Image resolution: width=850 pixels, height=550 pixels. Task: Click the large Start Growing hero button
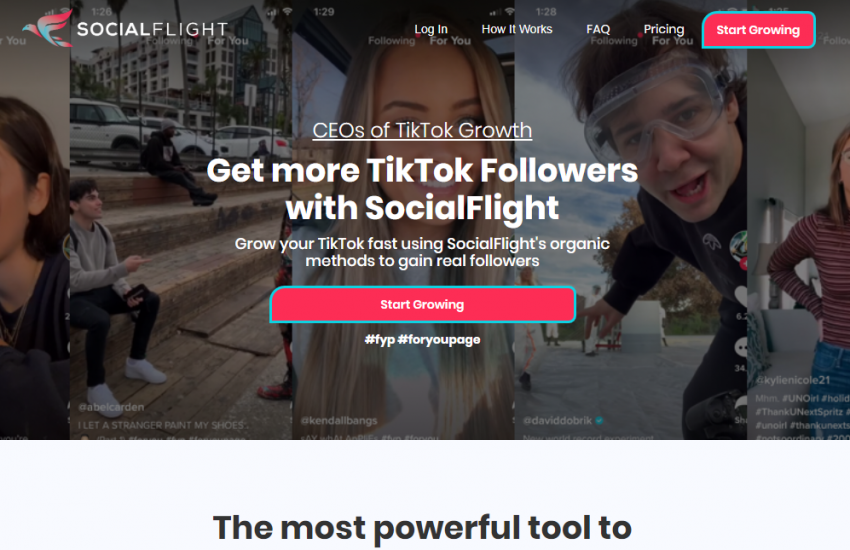422,305
